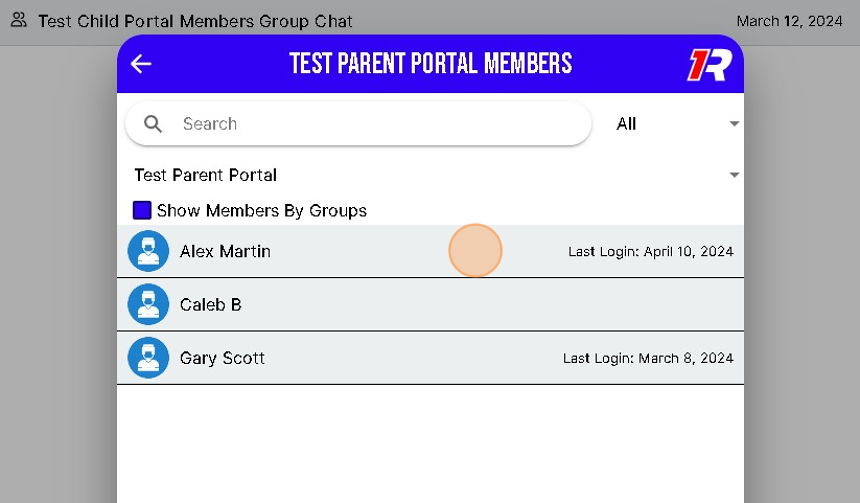Click Alex Martin's last login date
Viewport: 860px width, 503px height.
[x=650, y=251]
